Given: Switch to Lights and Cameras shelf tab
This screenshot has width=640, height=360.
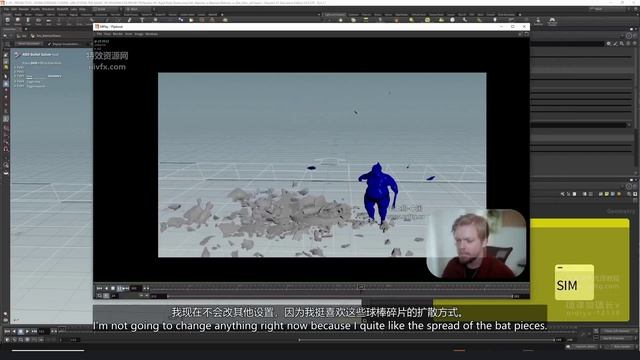Looking at the screenshot, I should (335, 15).
